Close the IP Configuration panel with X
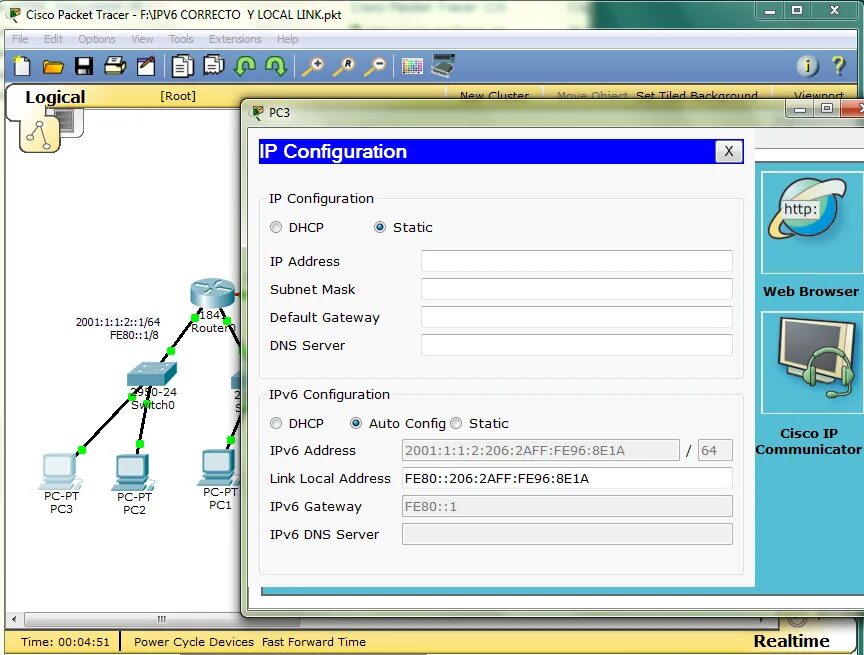 (x=728, y=151)
